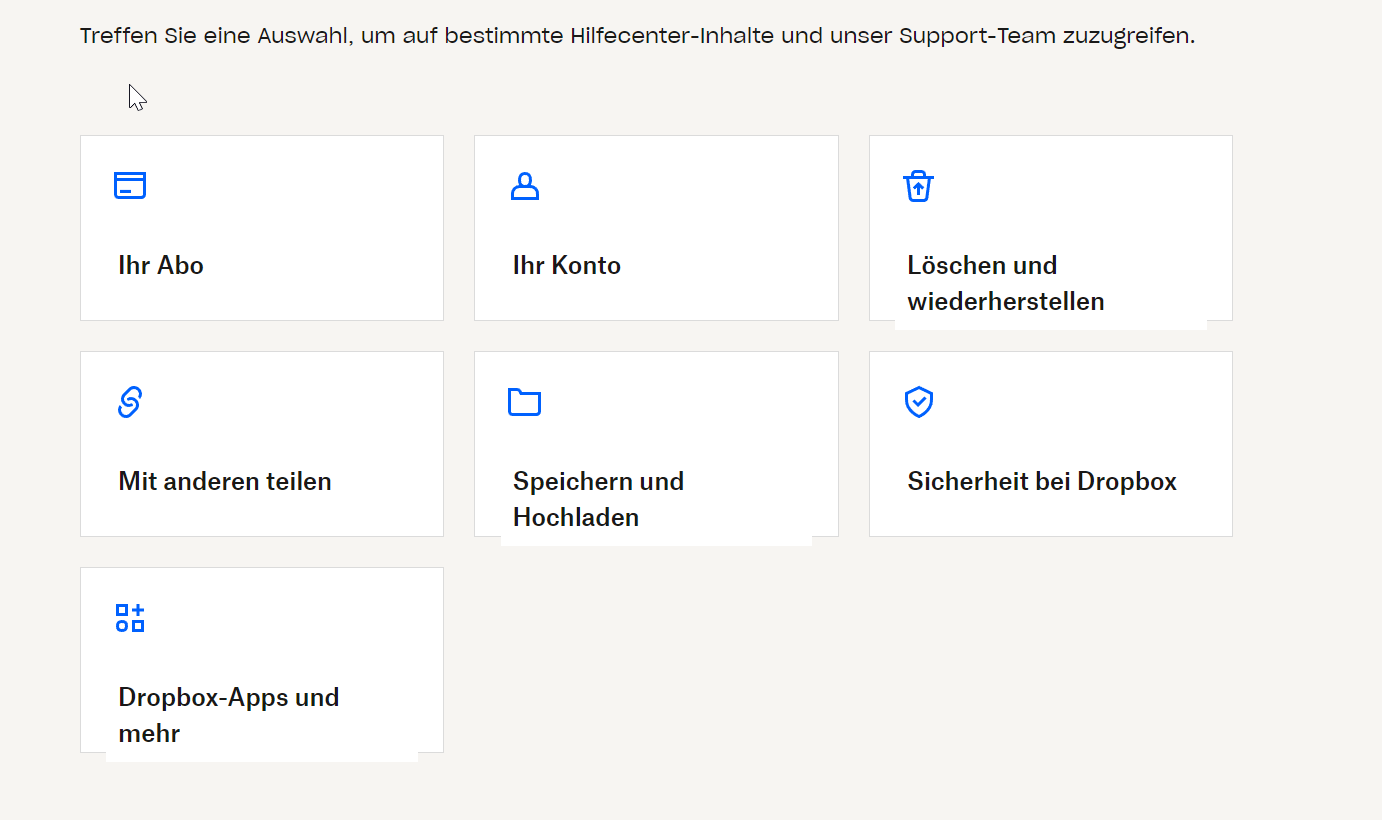Click the chain link icon above 'Mit anderen teilen'
This screenshot has width=1382, height=820.
point(129,401)
